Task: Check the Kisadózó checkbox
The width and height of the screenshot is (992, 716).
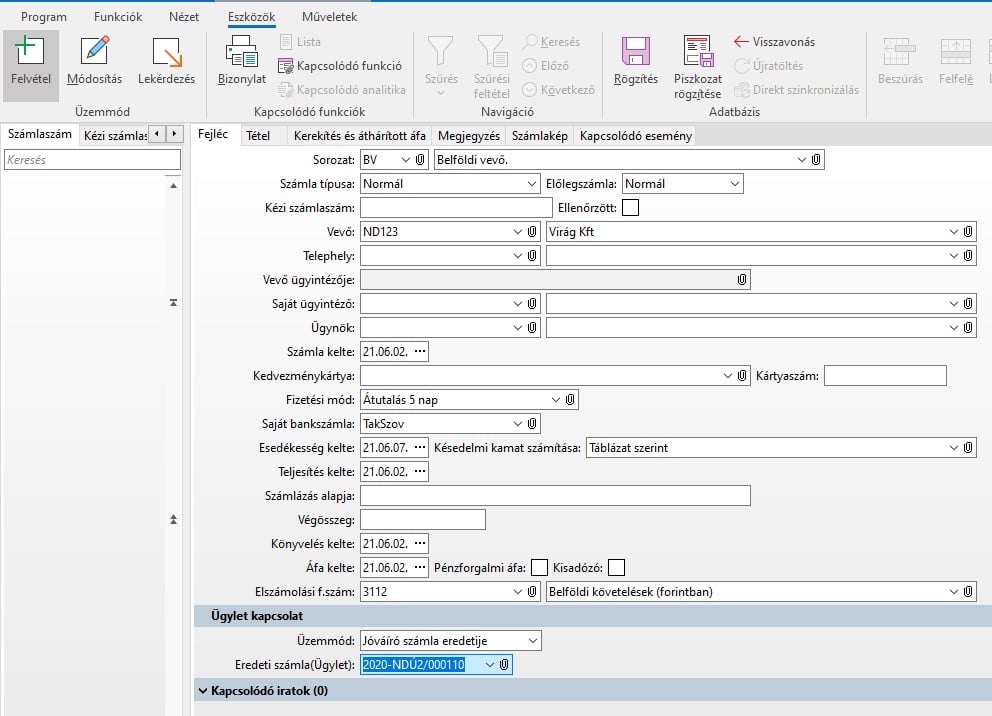Action: click(x=616, y=568)
